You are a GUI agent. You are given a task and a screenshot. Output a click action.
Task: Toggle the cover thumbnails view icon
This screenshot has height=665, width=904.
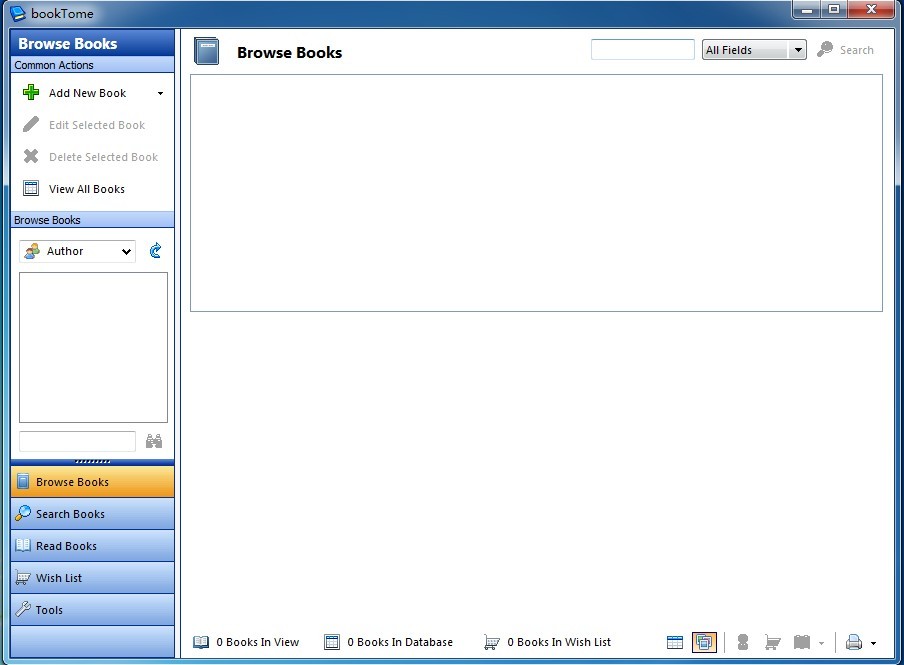704,642
